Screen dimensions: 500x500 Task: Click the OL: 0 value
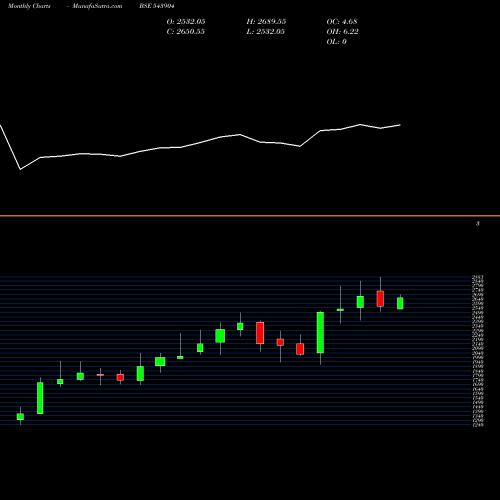point(336,42)
